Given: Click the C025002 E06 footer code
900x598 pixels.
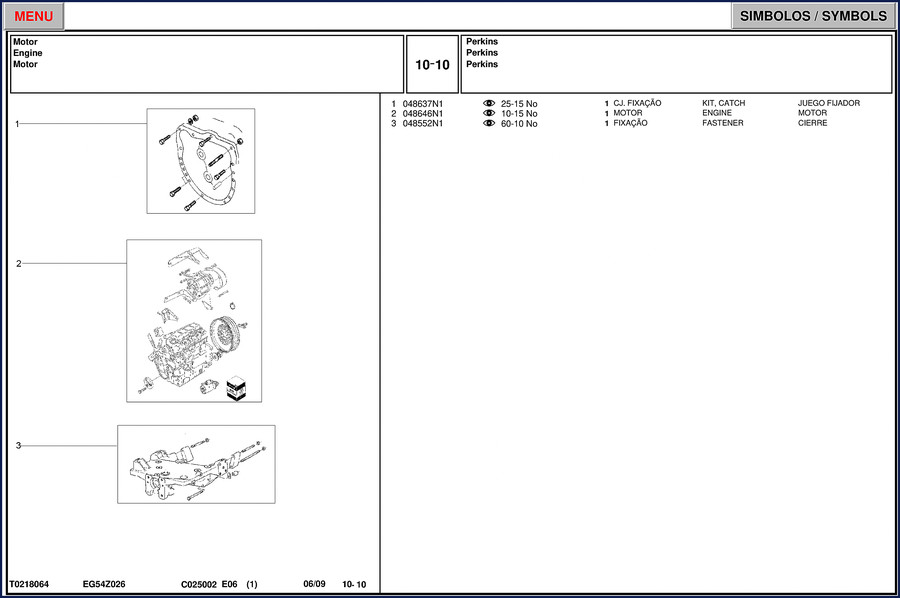Looking at the screenshot, I should coord(209,584).
